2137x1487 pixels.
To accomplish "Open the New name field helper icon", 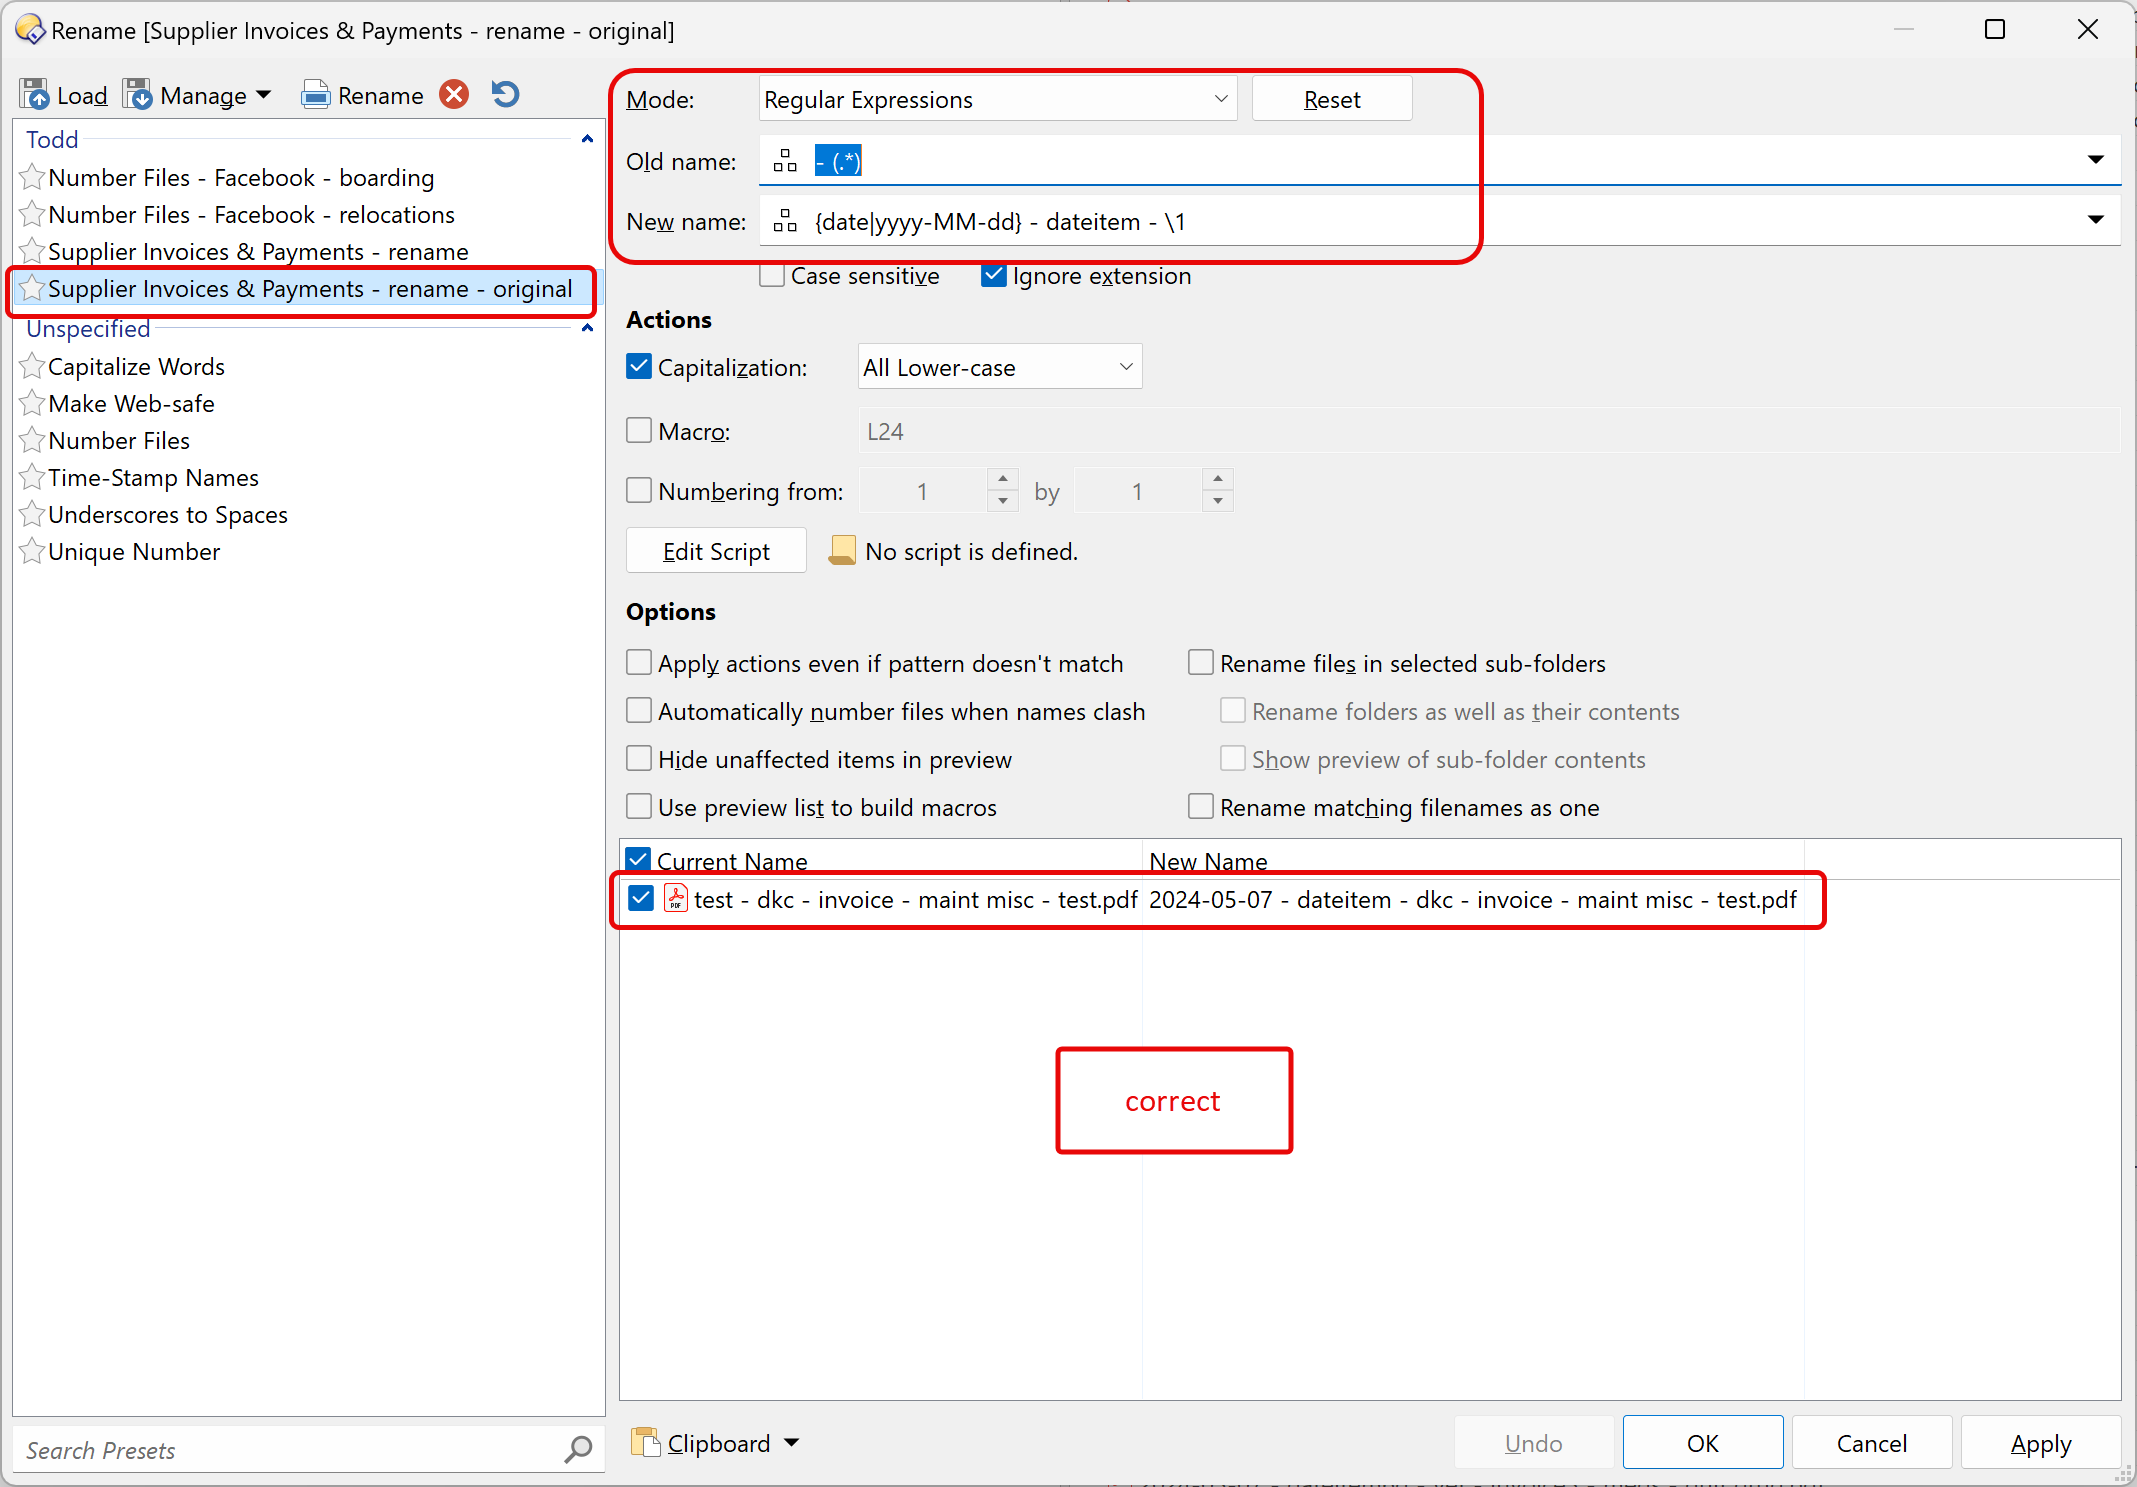I will pyautogui.click(x=785, y=221).
